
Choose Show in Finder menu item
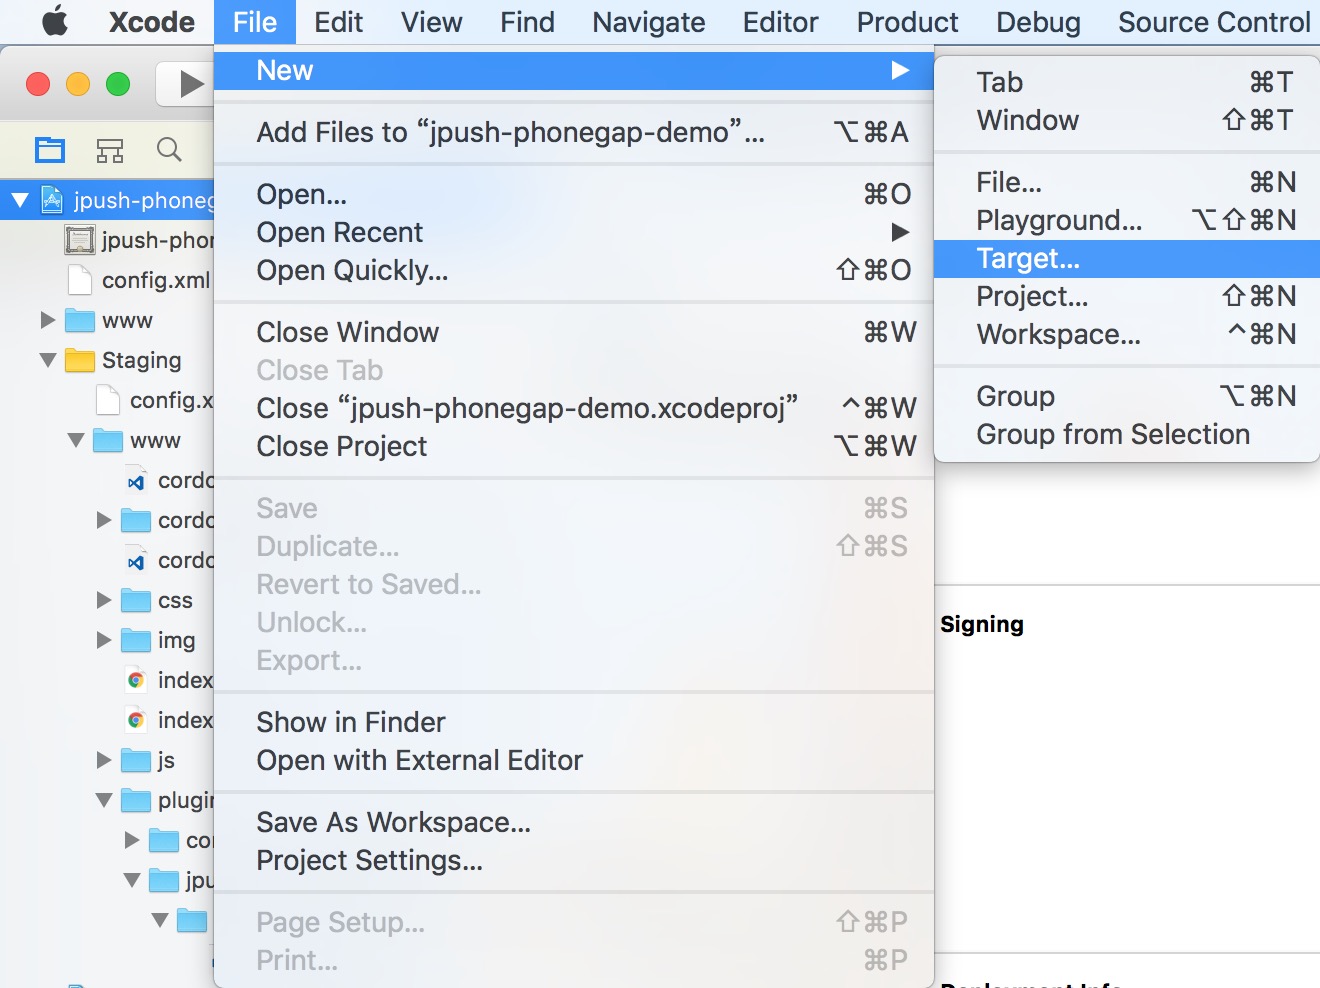tap(350, 722)
